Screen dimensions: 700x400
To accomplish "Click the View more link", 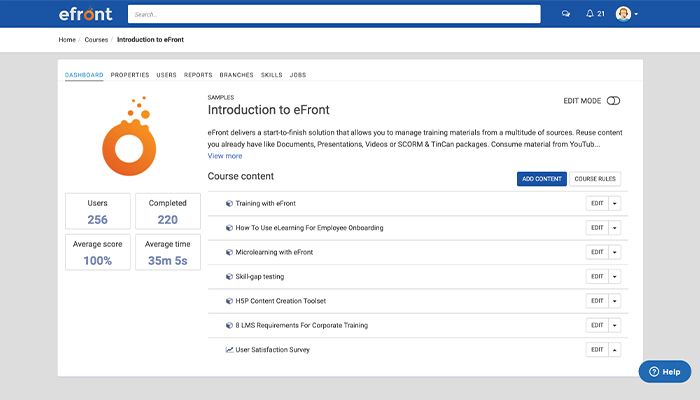I will [x=225, y=156].
